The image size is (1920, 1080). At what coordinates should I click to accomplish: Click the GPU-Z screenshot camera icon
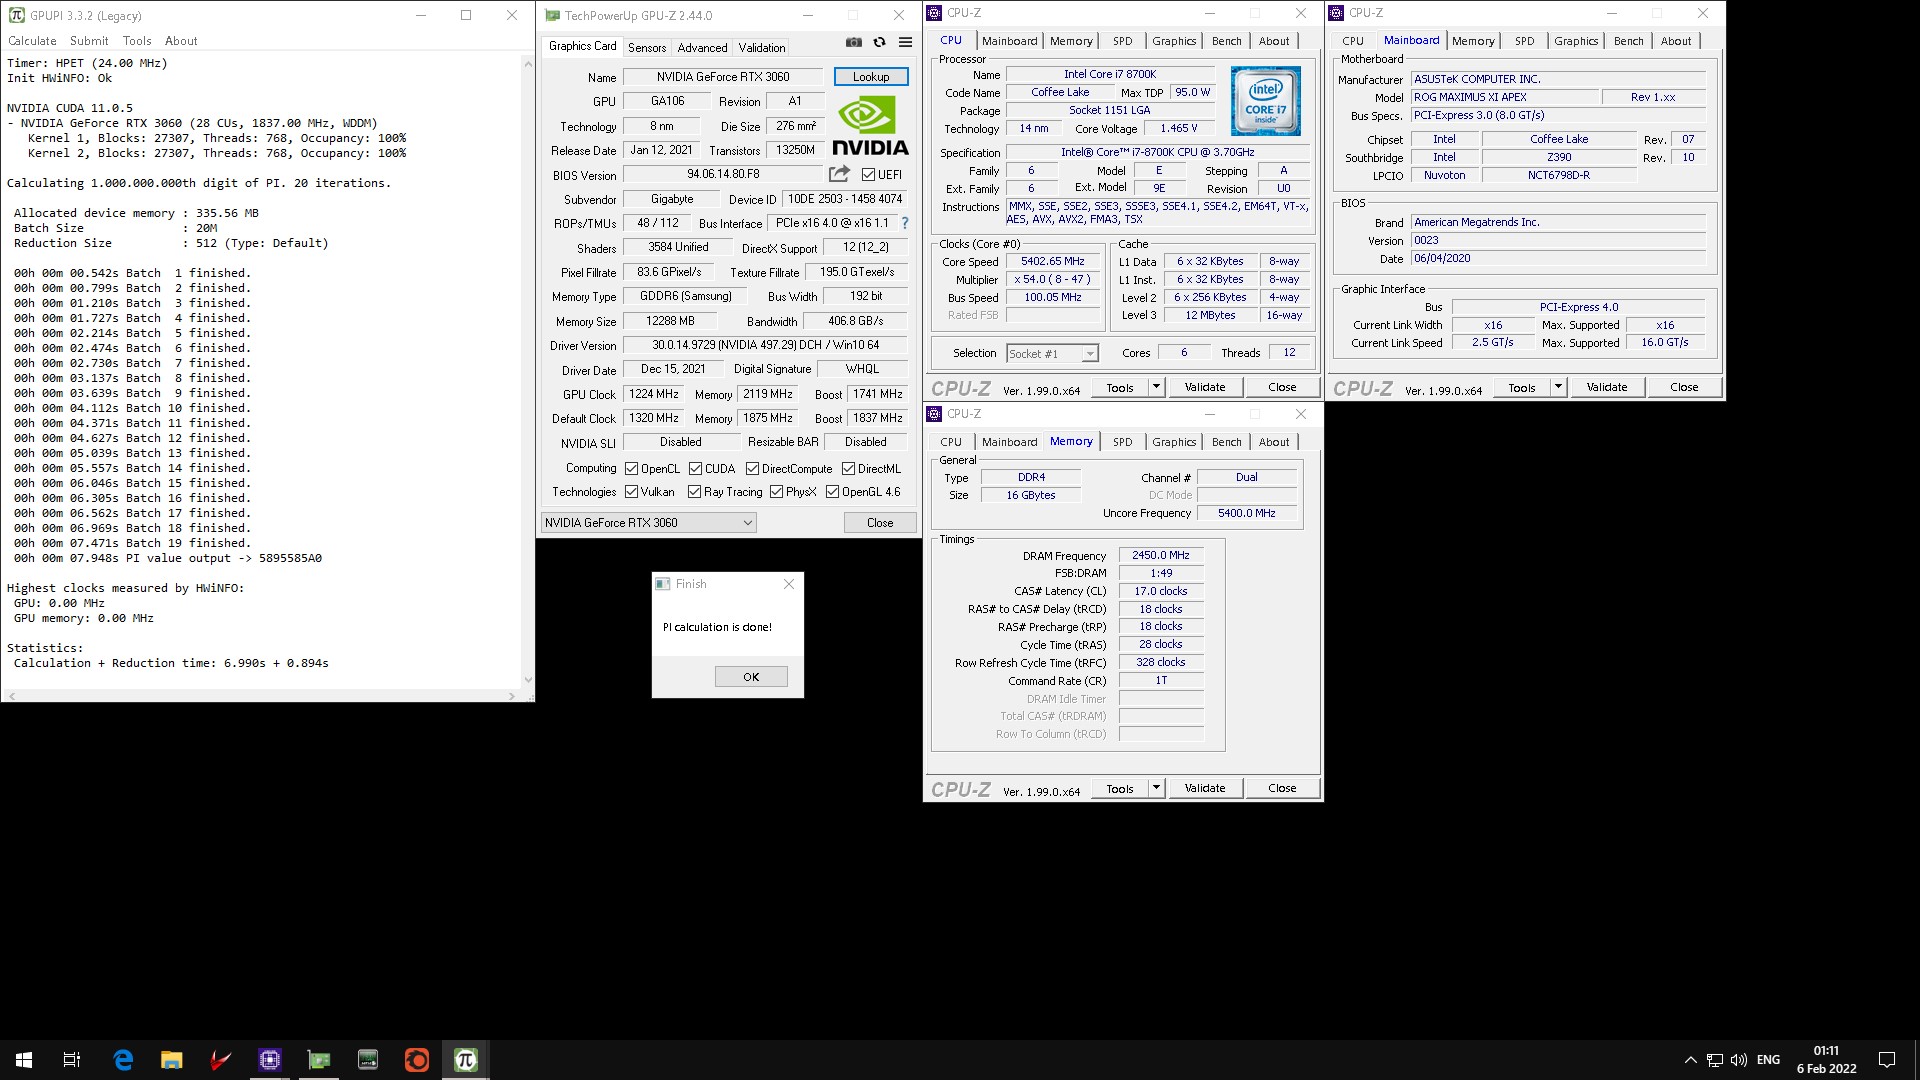[853, 43]
